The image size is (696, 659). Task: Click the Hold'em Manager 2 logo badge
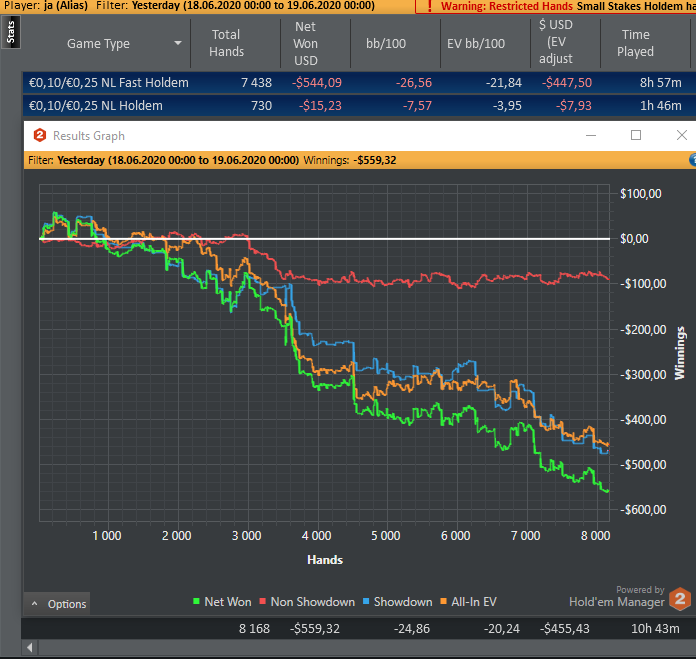point(680,599)
